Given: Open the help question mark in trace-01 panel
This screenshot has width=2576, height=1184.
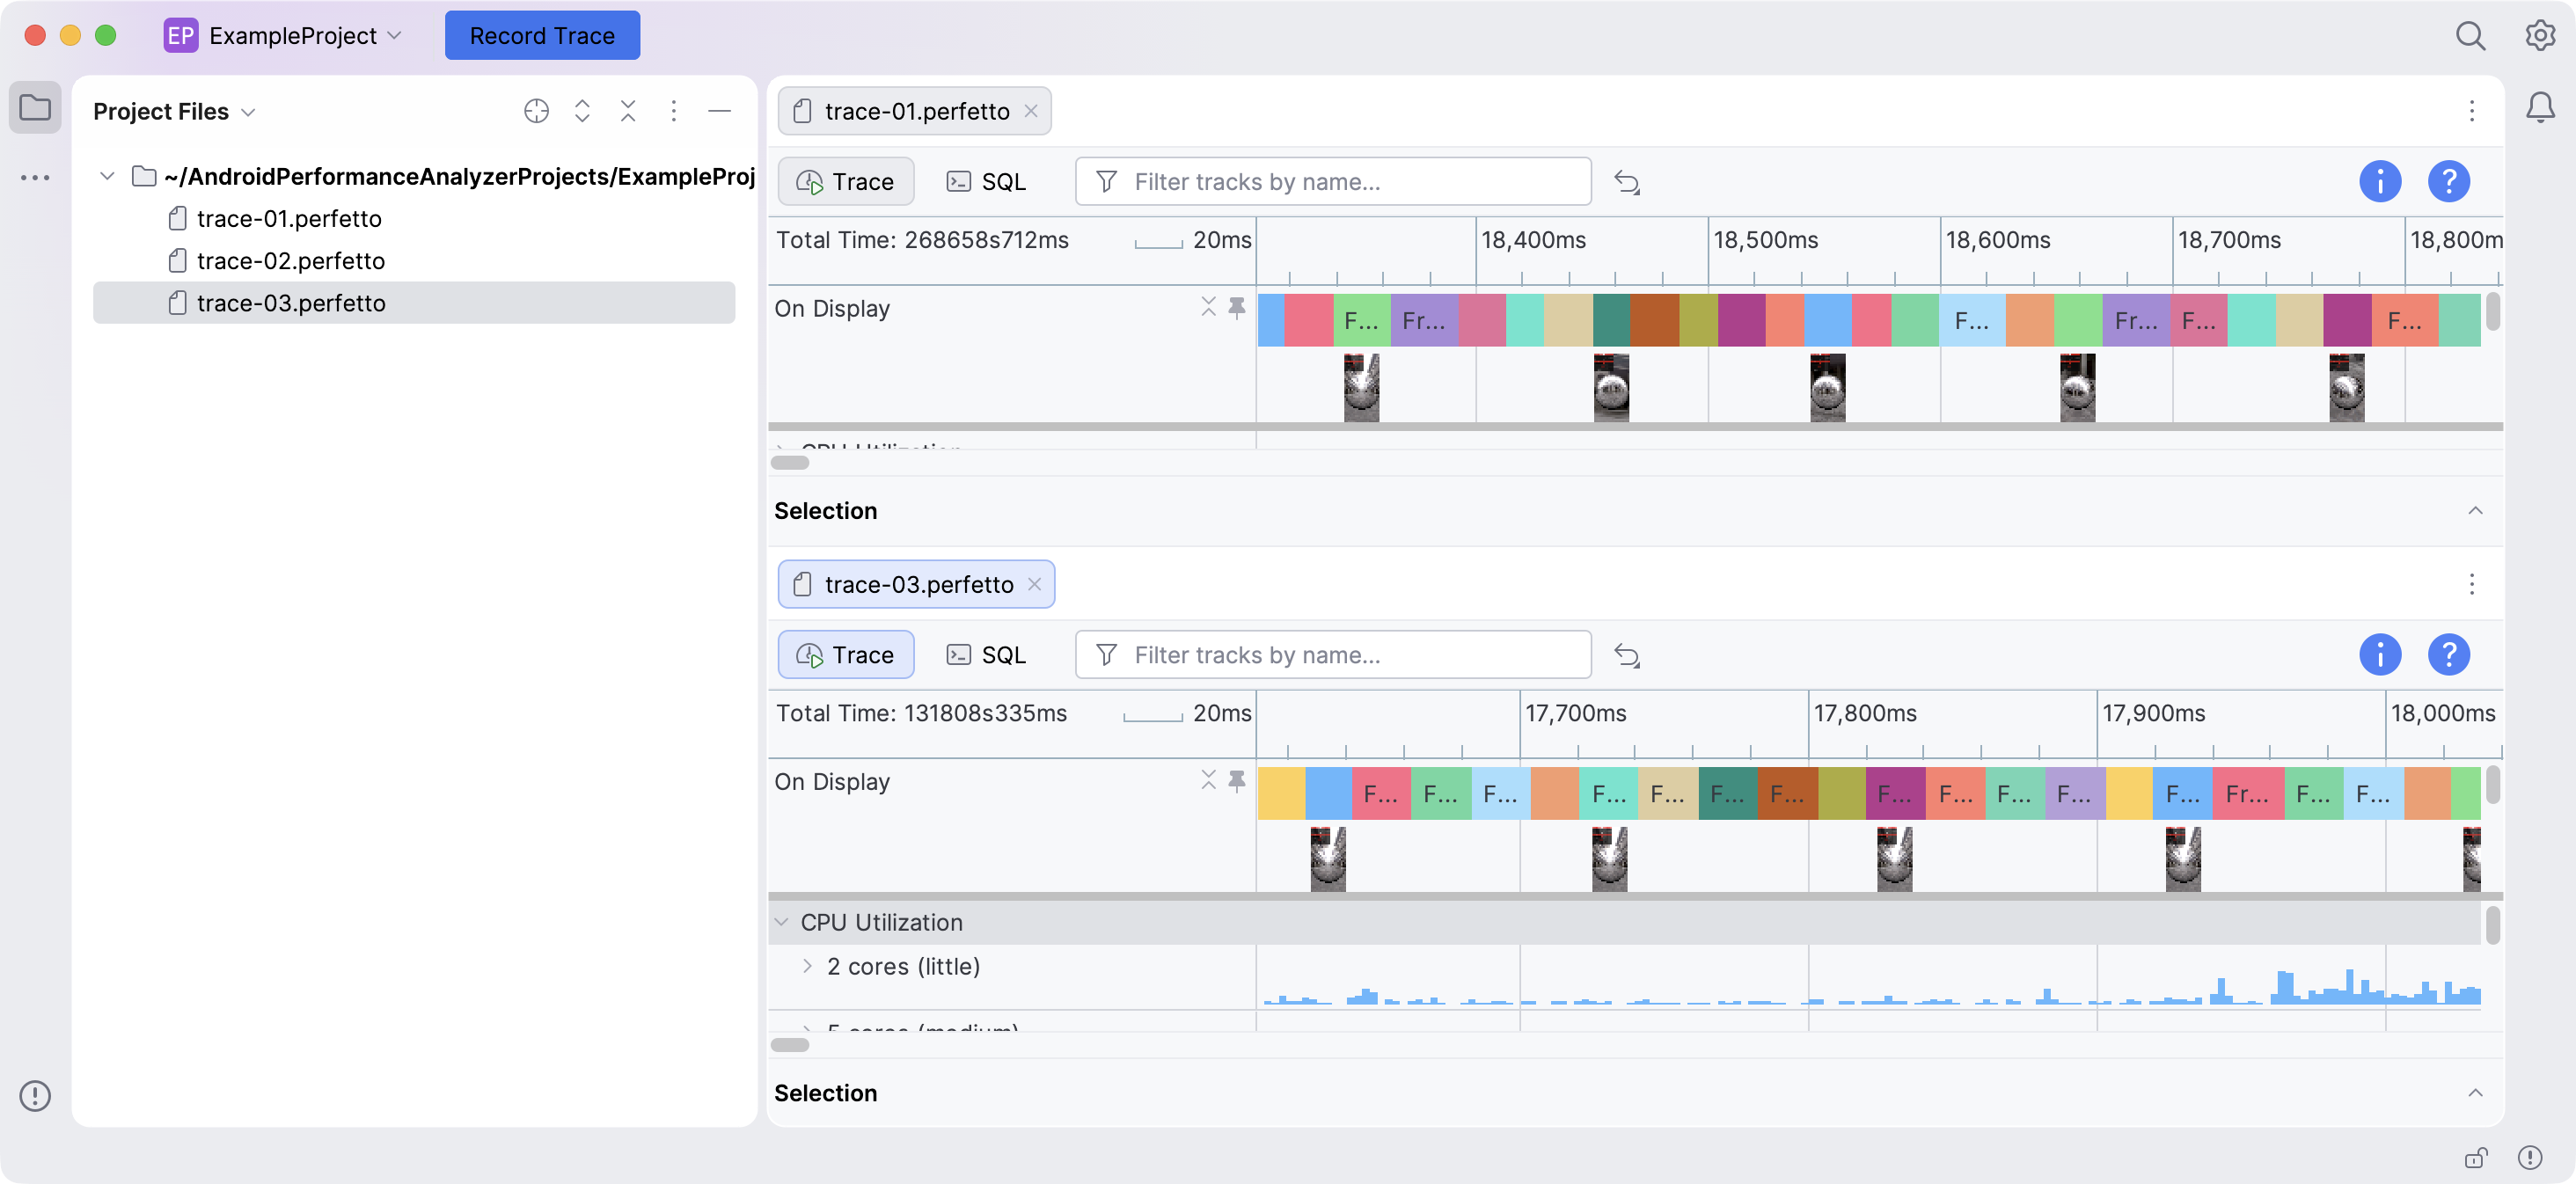Looking at the screenshot, I should click(2449, 182).
